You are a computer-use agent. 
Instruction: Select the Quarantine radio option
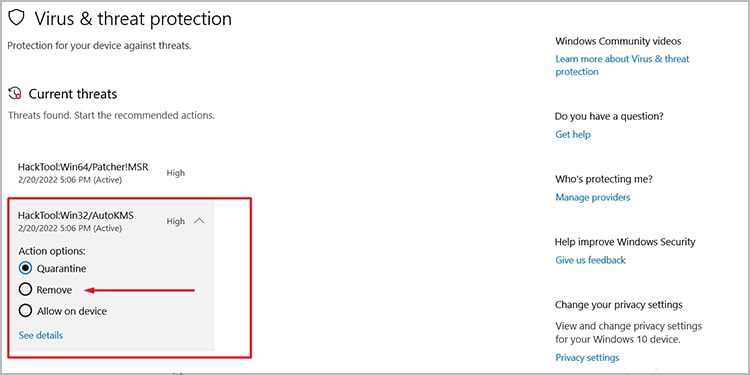25,268
